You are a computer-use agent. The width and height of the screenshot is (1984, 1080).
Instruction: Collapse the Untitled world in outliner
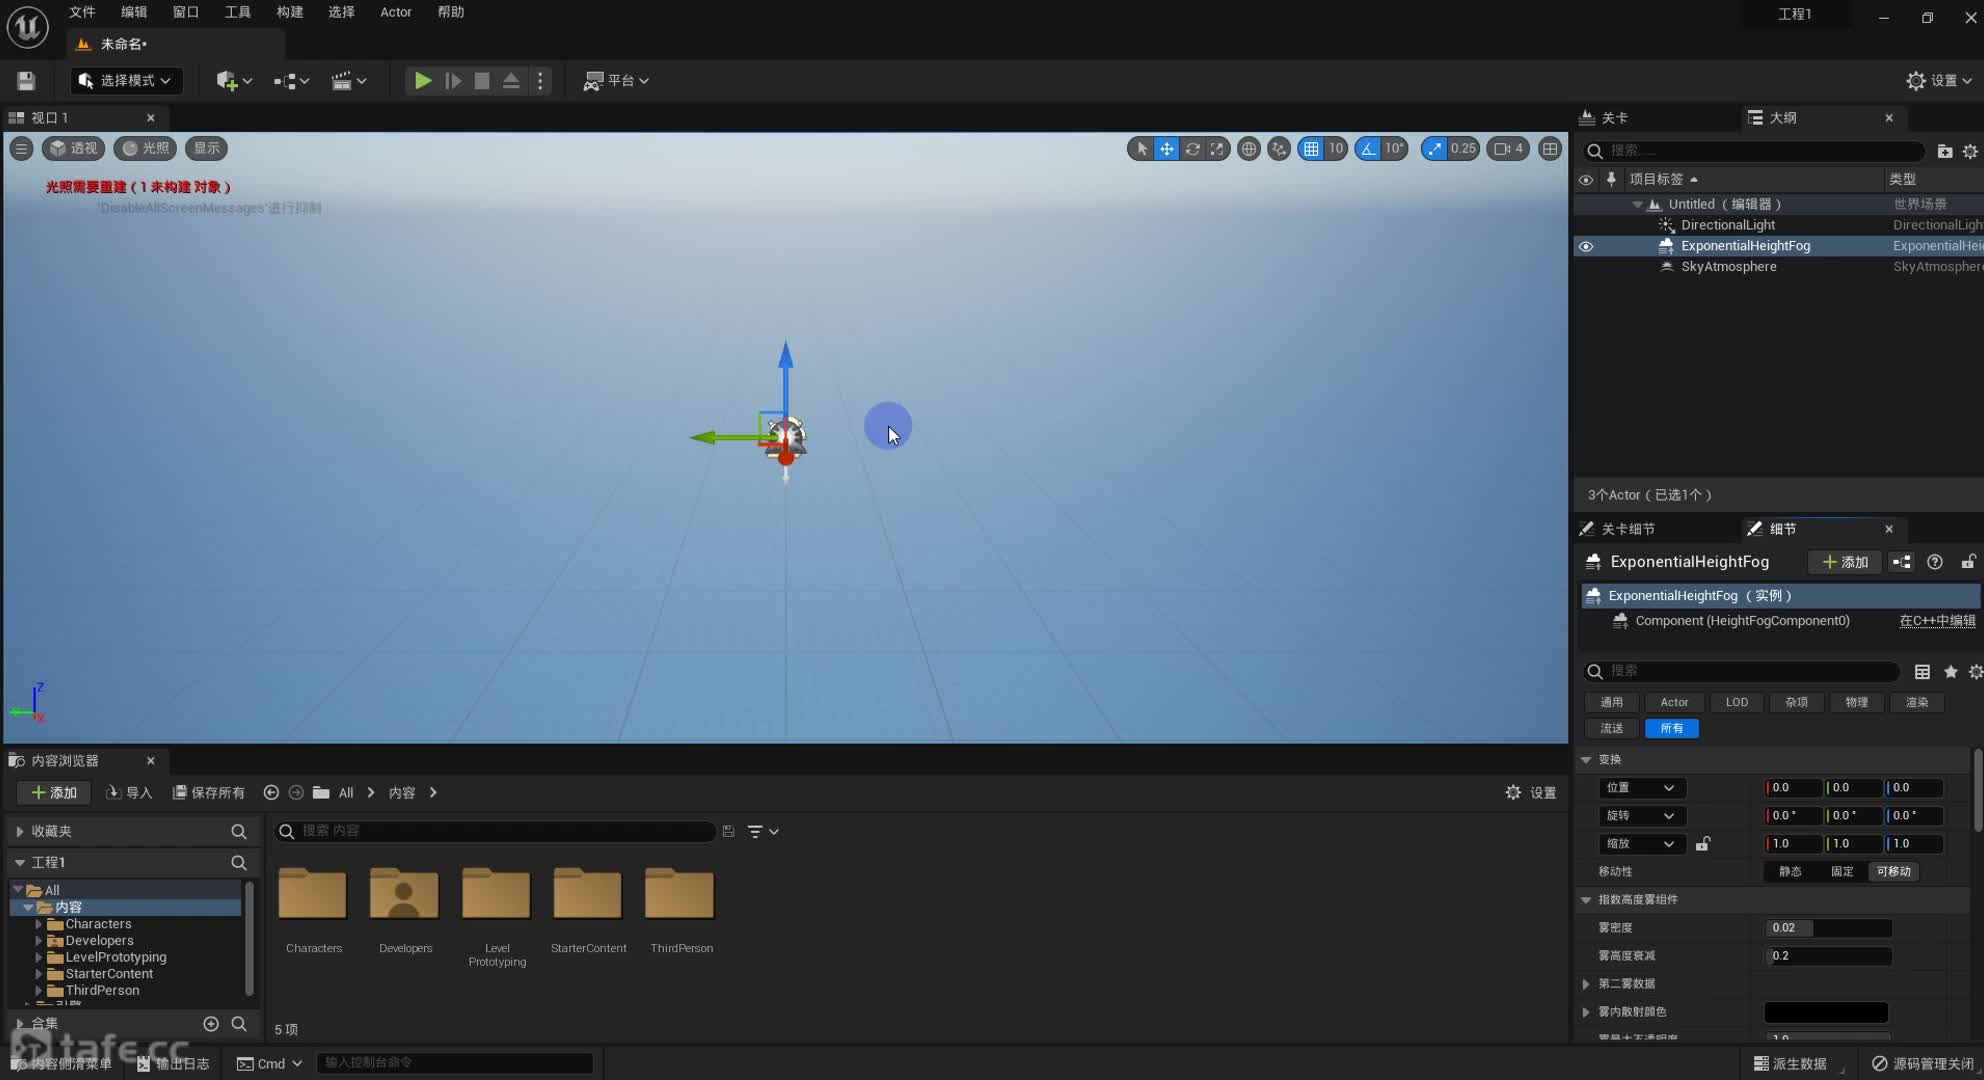click(1637, 204)
